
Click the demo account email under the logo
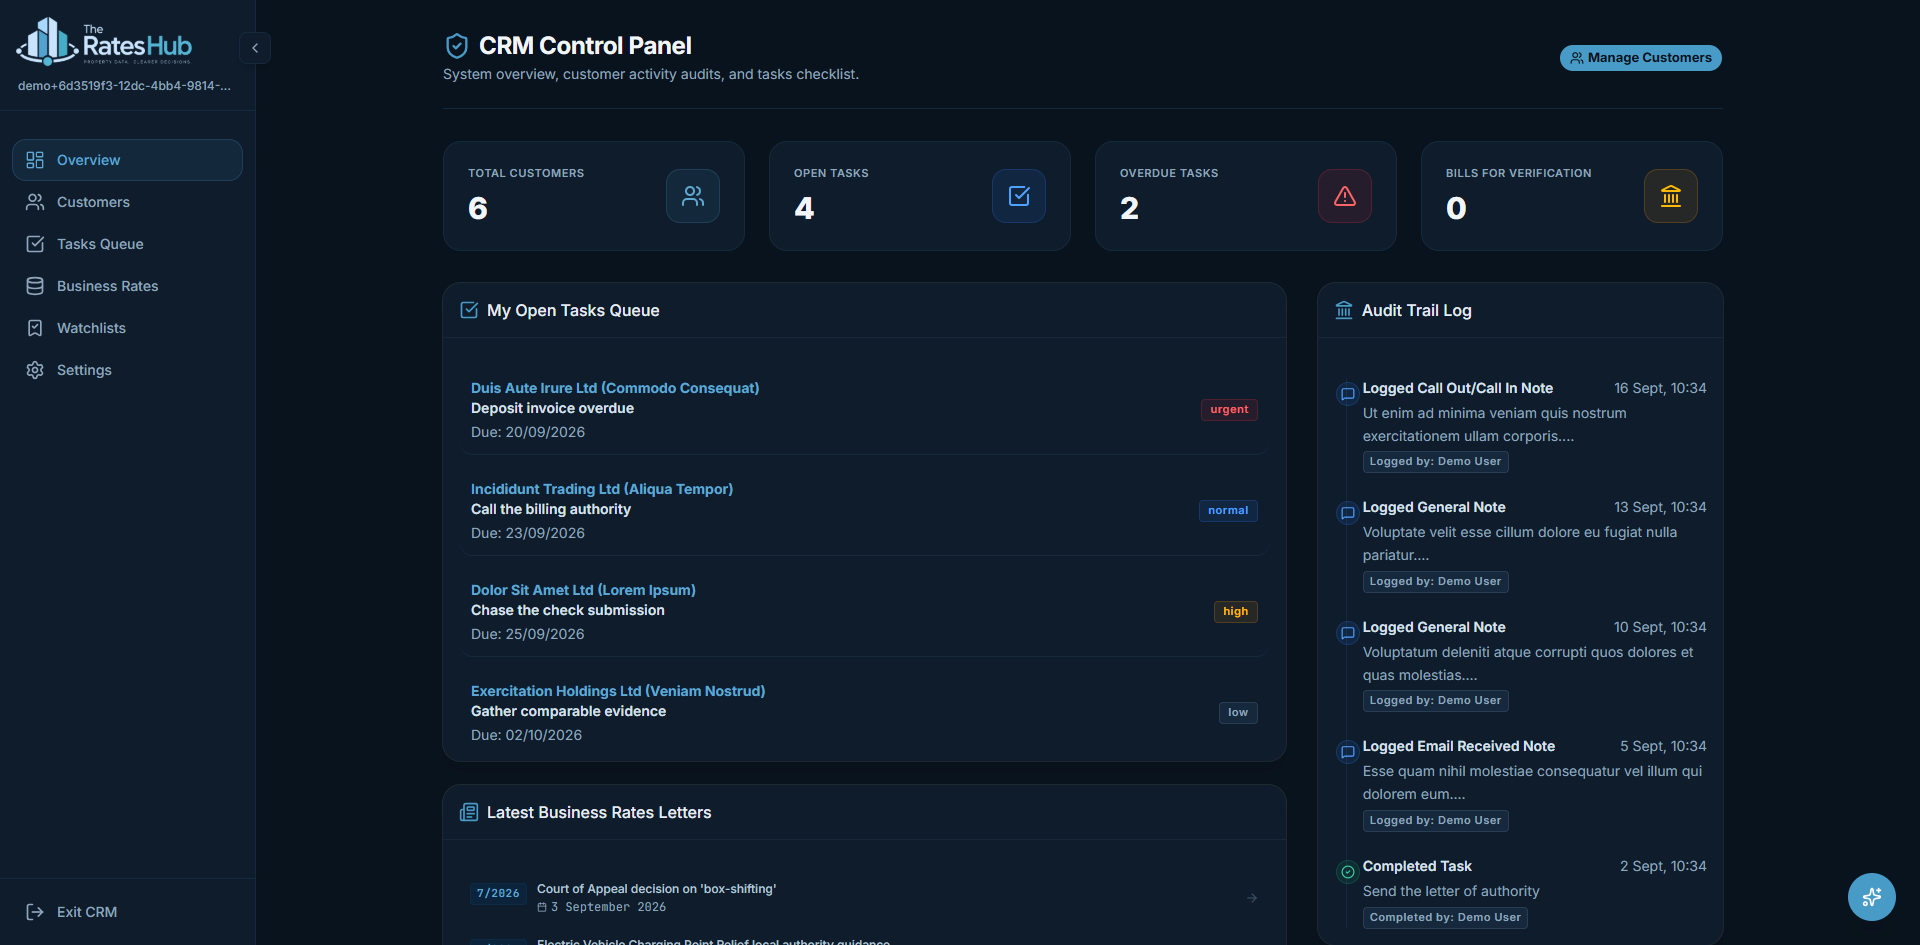pos(124,86)
